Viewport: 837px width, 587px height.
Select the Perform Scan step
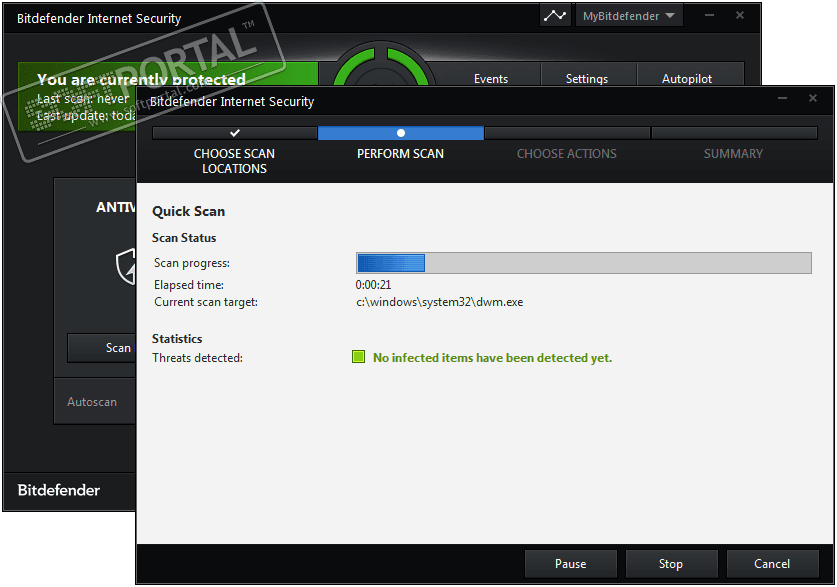point(400,154)
